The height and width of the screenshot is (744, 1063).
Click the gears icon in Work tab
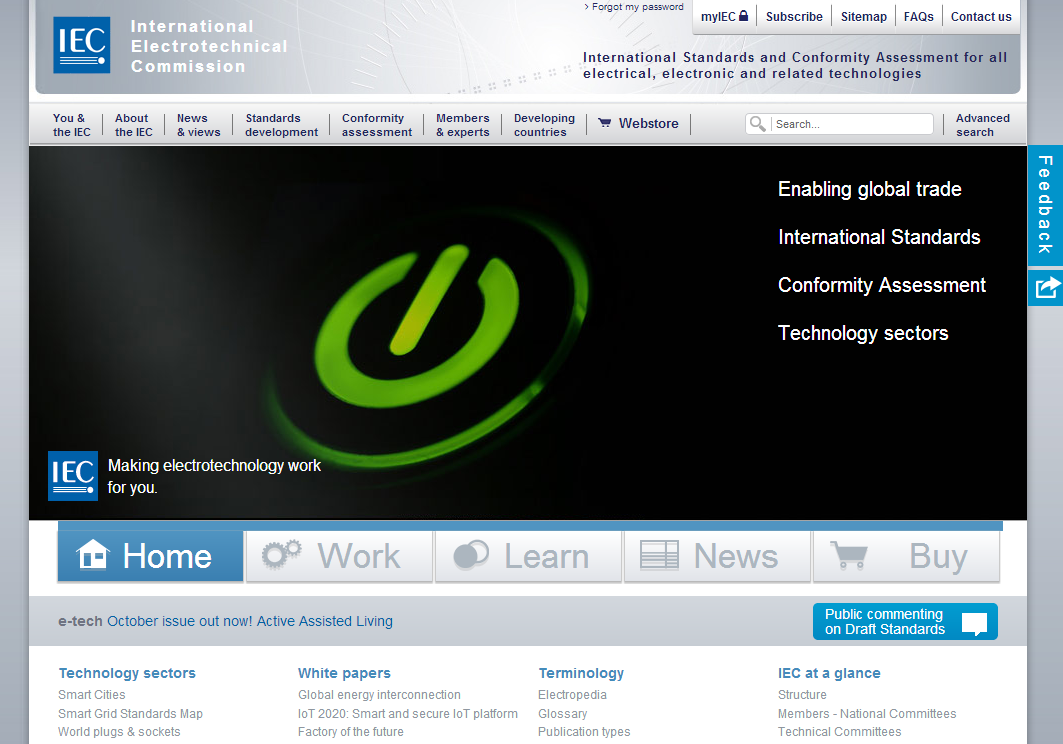pyautogui.click(x=281, y=553)
